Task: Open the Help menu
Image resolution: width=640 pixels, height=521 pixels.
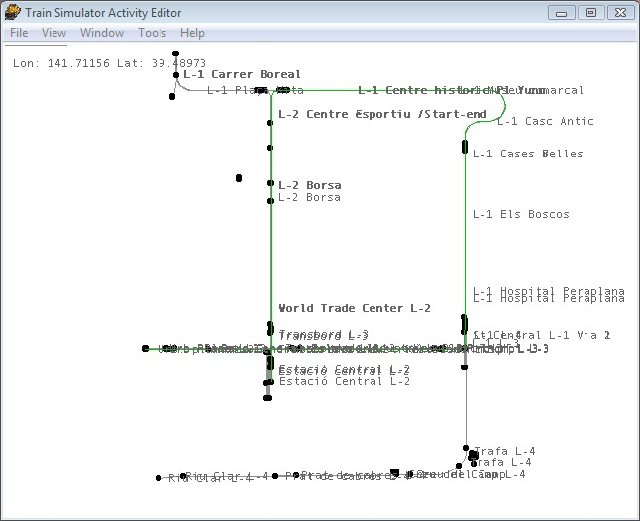Action: 192,33
